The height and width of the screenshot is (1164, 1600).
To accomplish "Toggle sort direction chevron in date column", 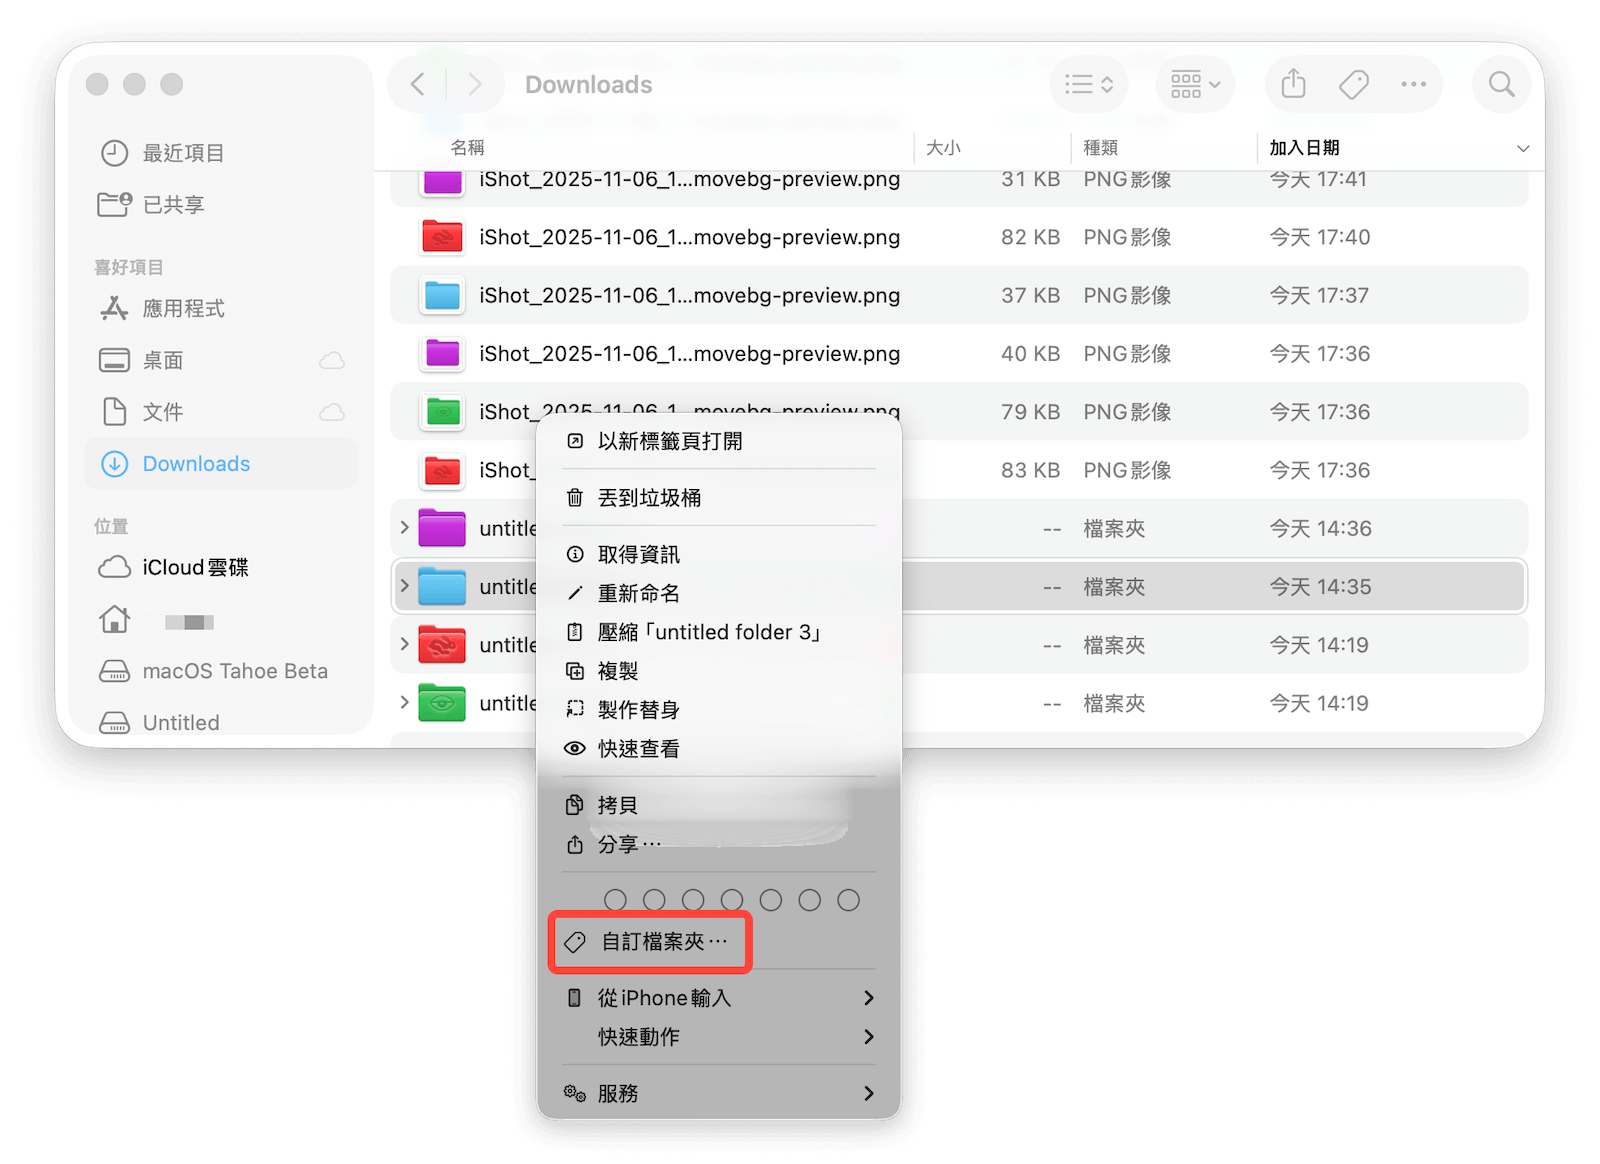I will pos(1523,148).
